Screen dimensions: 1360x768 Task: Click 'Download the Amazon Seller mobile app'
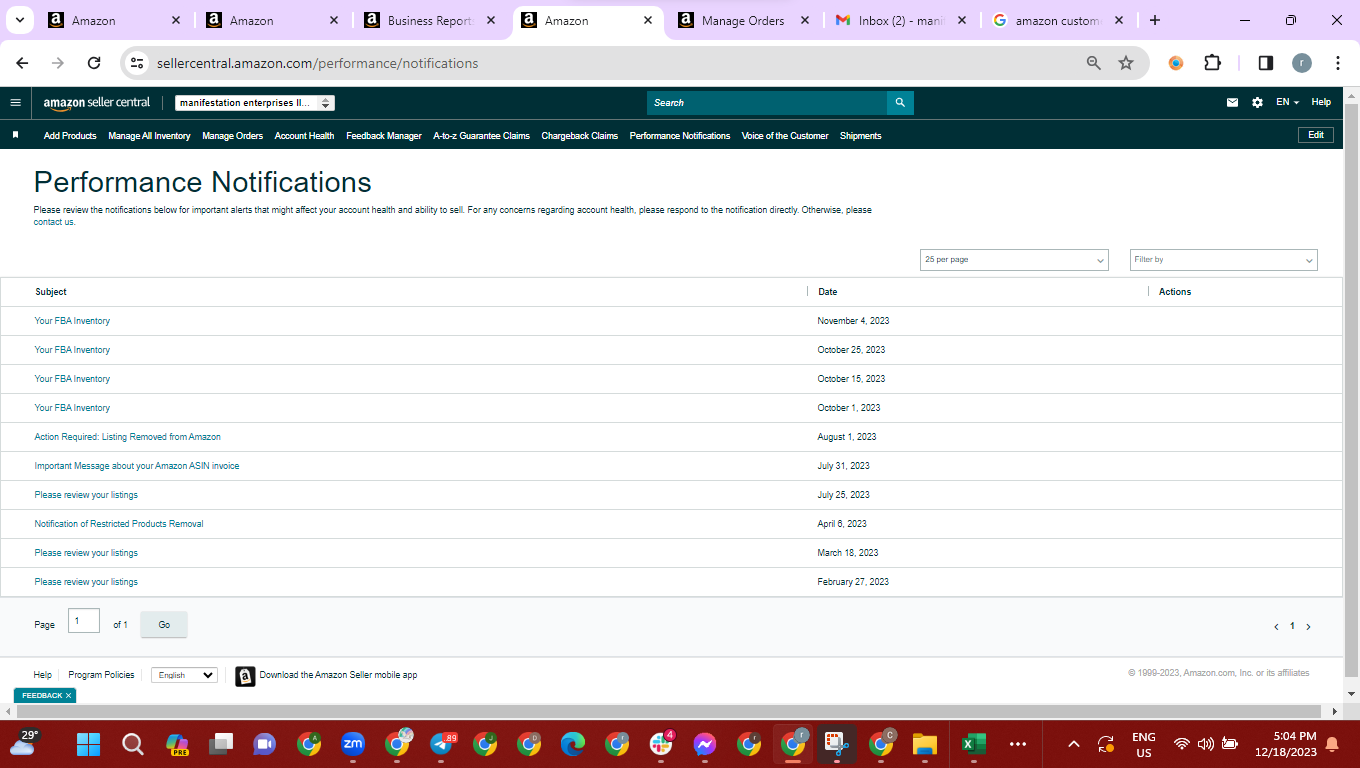point(338,675)
